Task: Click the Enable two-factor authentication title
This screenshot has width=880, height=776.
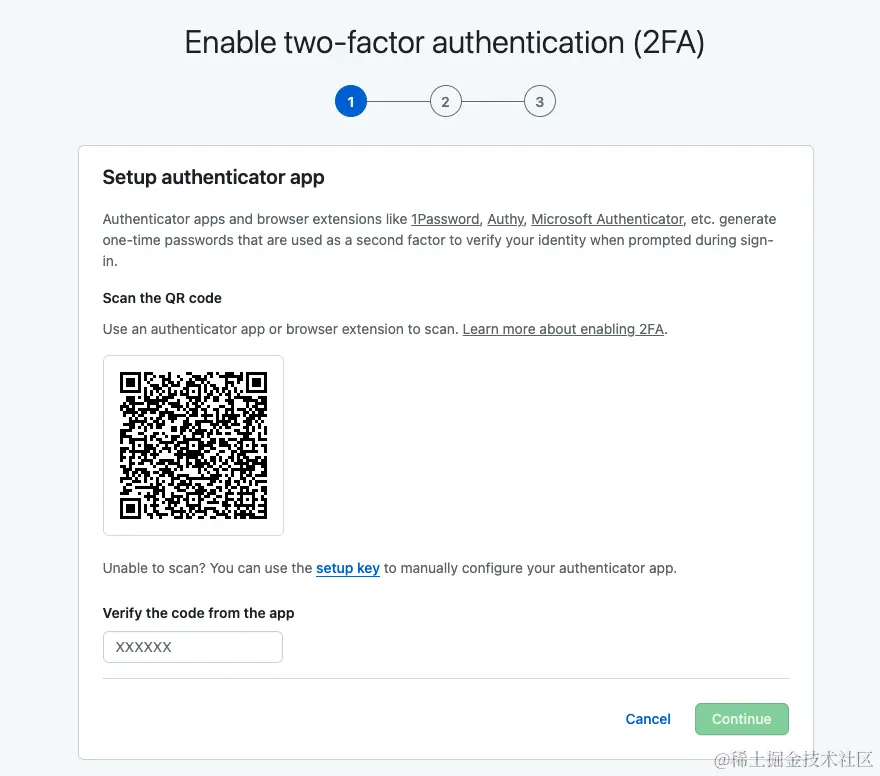Action: click(445, 43)
